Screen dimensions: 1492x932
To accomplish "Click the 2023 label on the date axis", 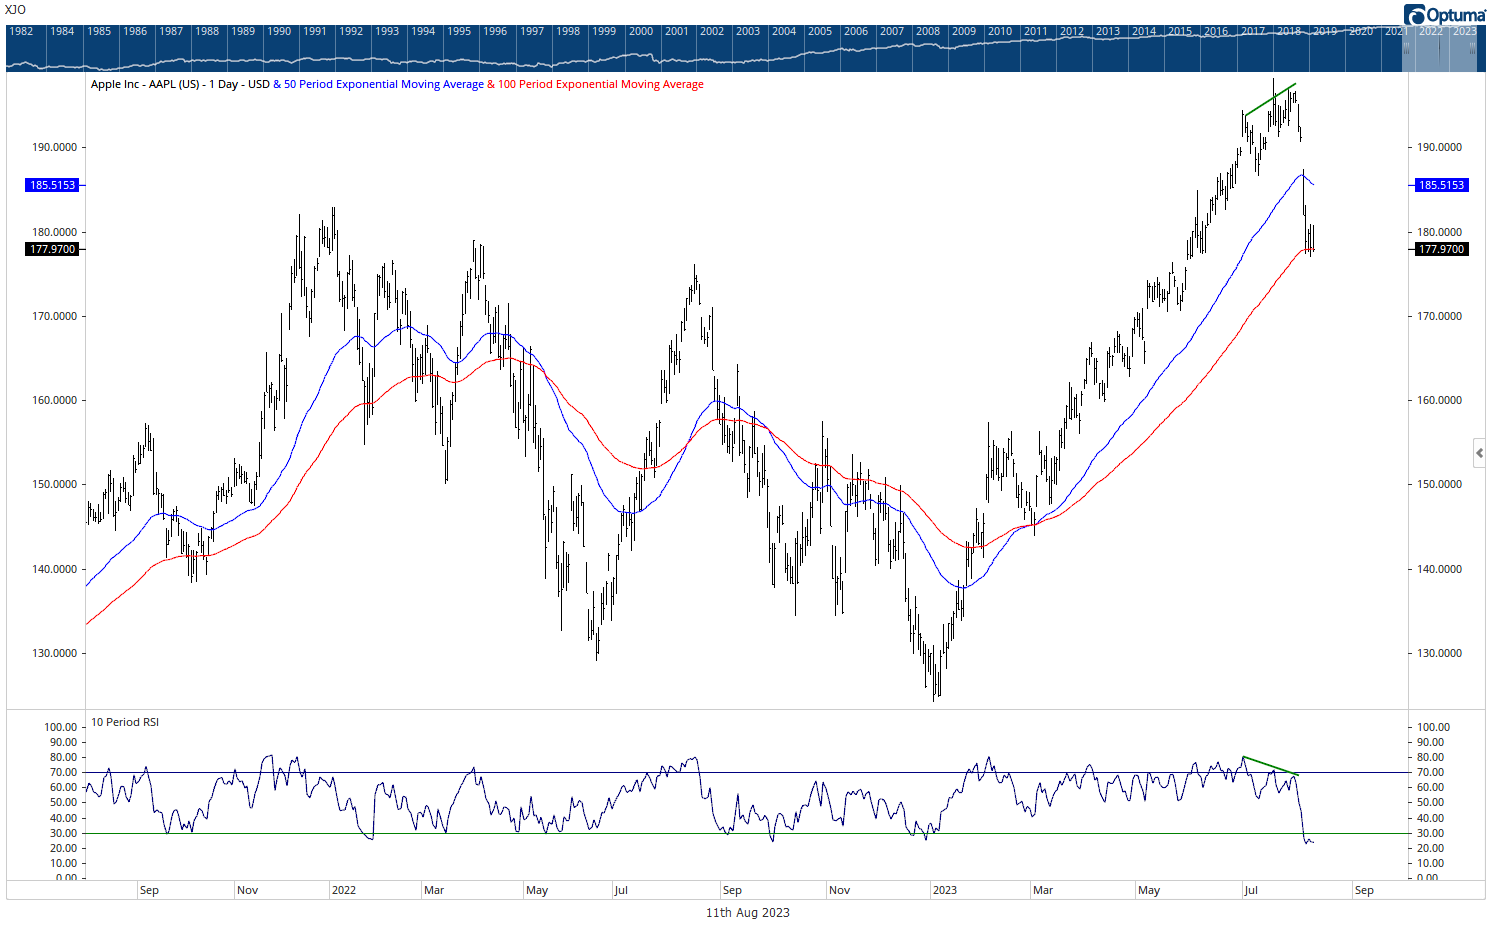I will click(944, 890).
